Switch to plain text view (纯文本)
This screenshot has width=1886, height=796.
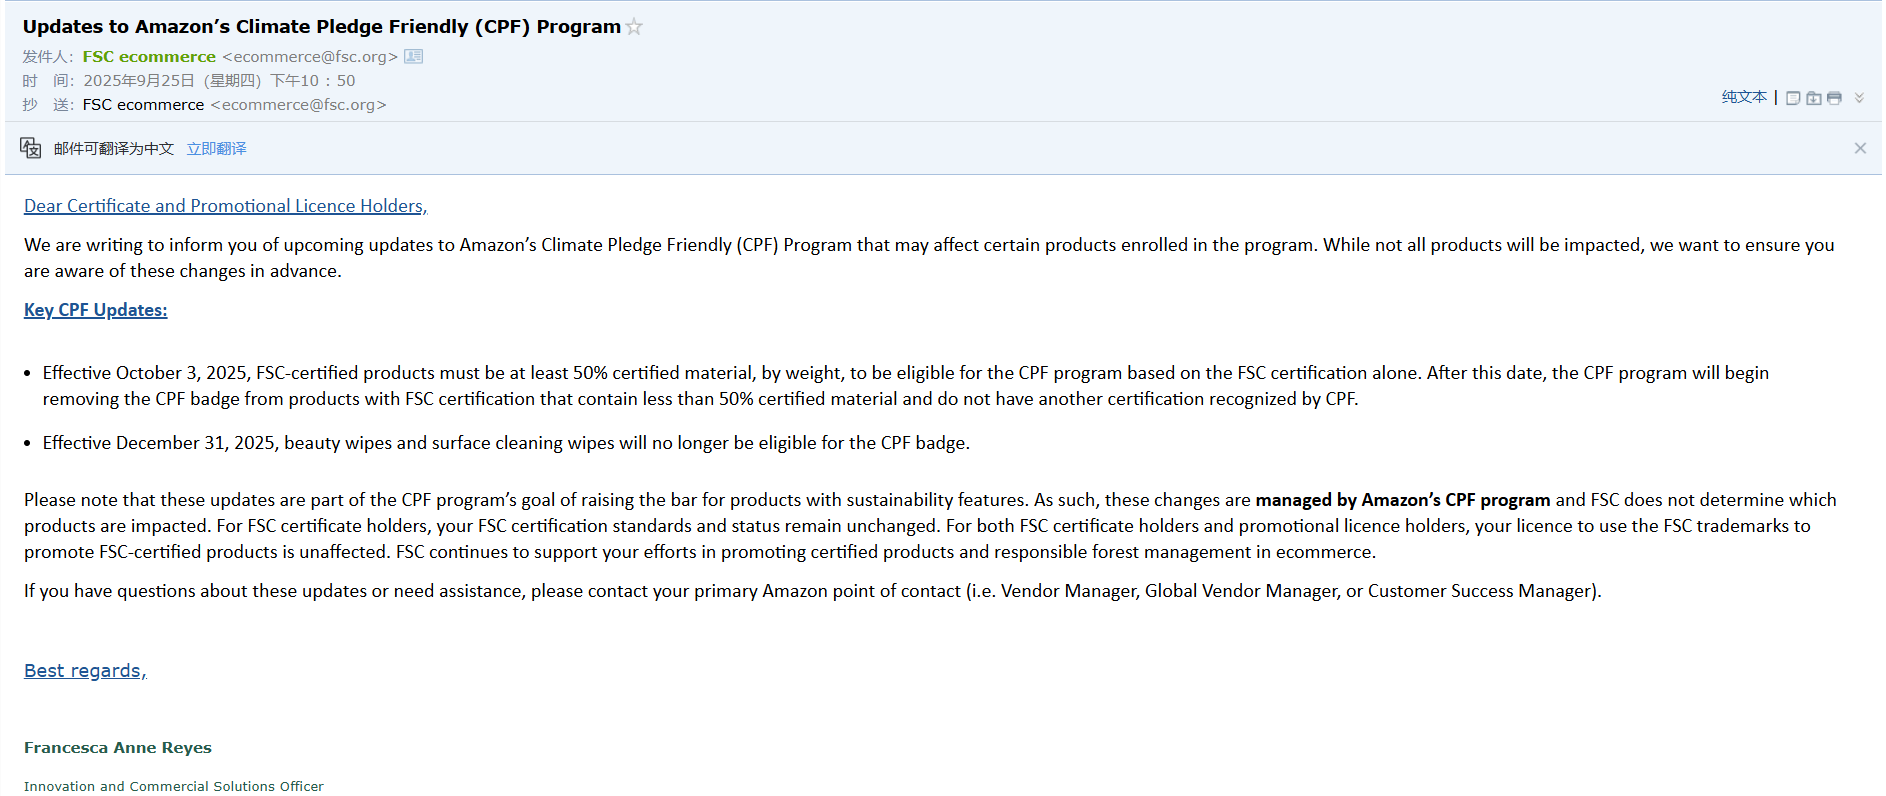(x=1744, y=97)
